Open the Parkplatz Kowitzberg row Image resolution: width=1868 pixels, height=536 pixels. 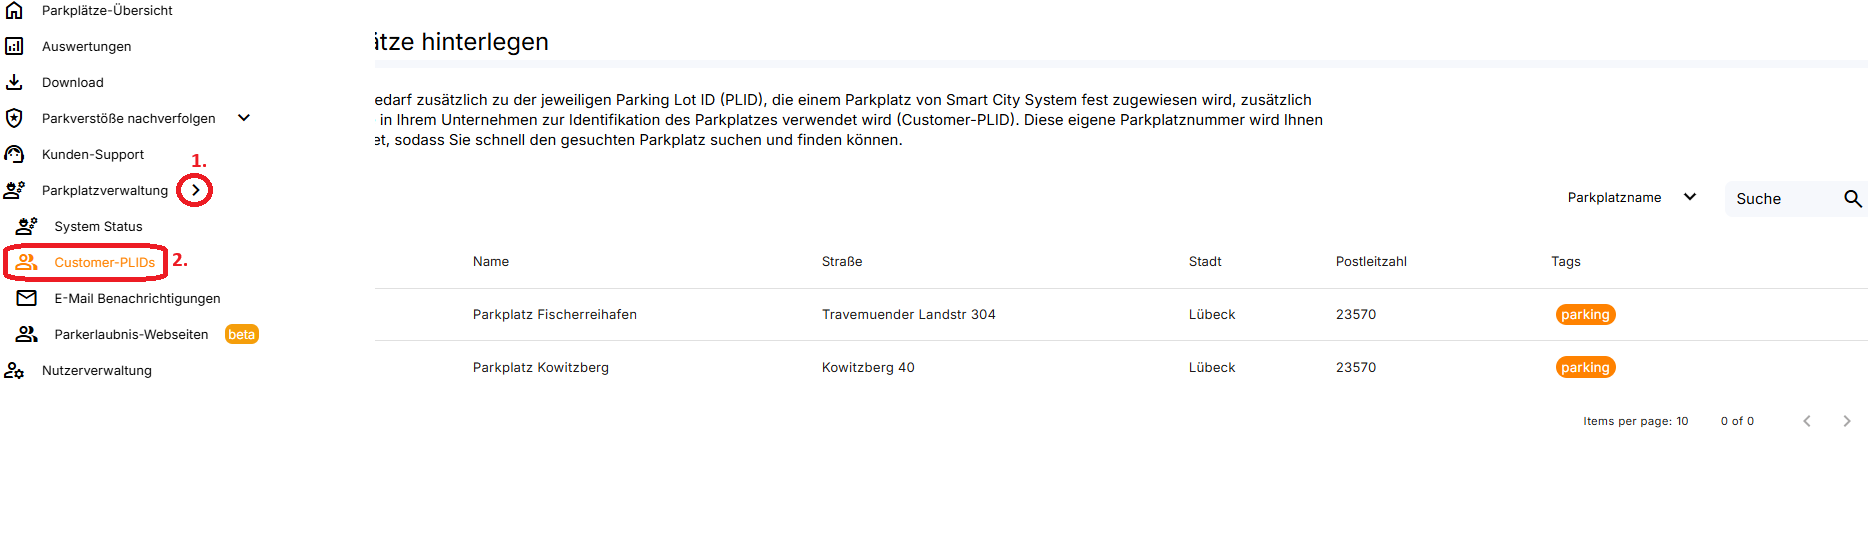[540, 367]
